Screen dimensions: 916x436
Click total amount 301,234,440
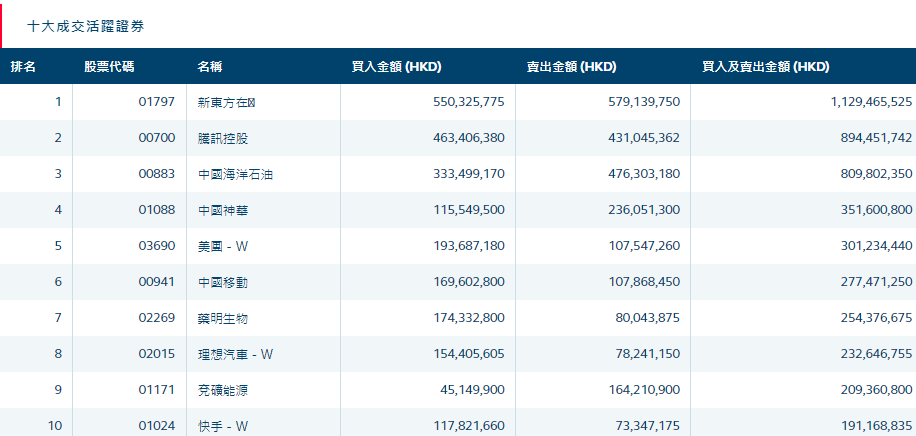876,246
